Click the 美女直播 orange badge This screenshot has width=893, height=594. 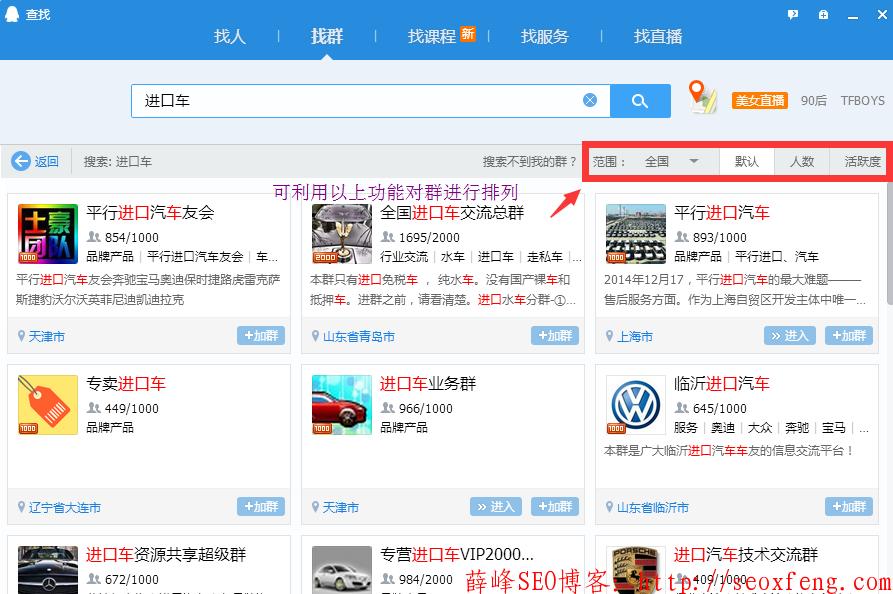pos(758,100)
